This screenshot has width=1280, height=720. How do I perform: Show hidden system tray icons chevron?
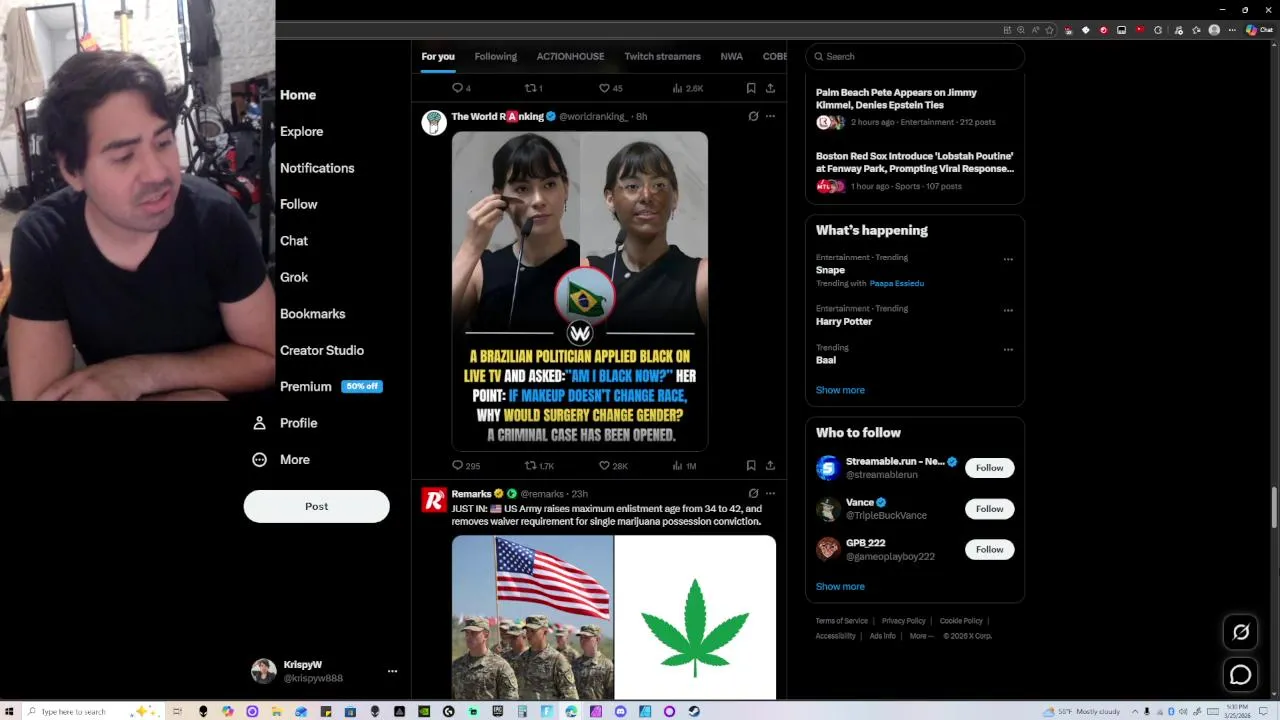(1135, 712)
